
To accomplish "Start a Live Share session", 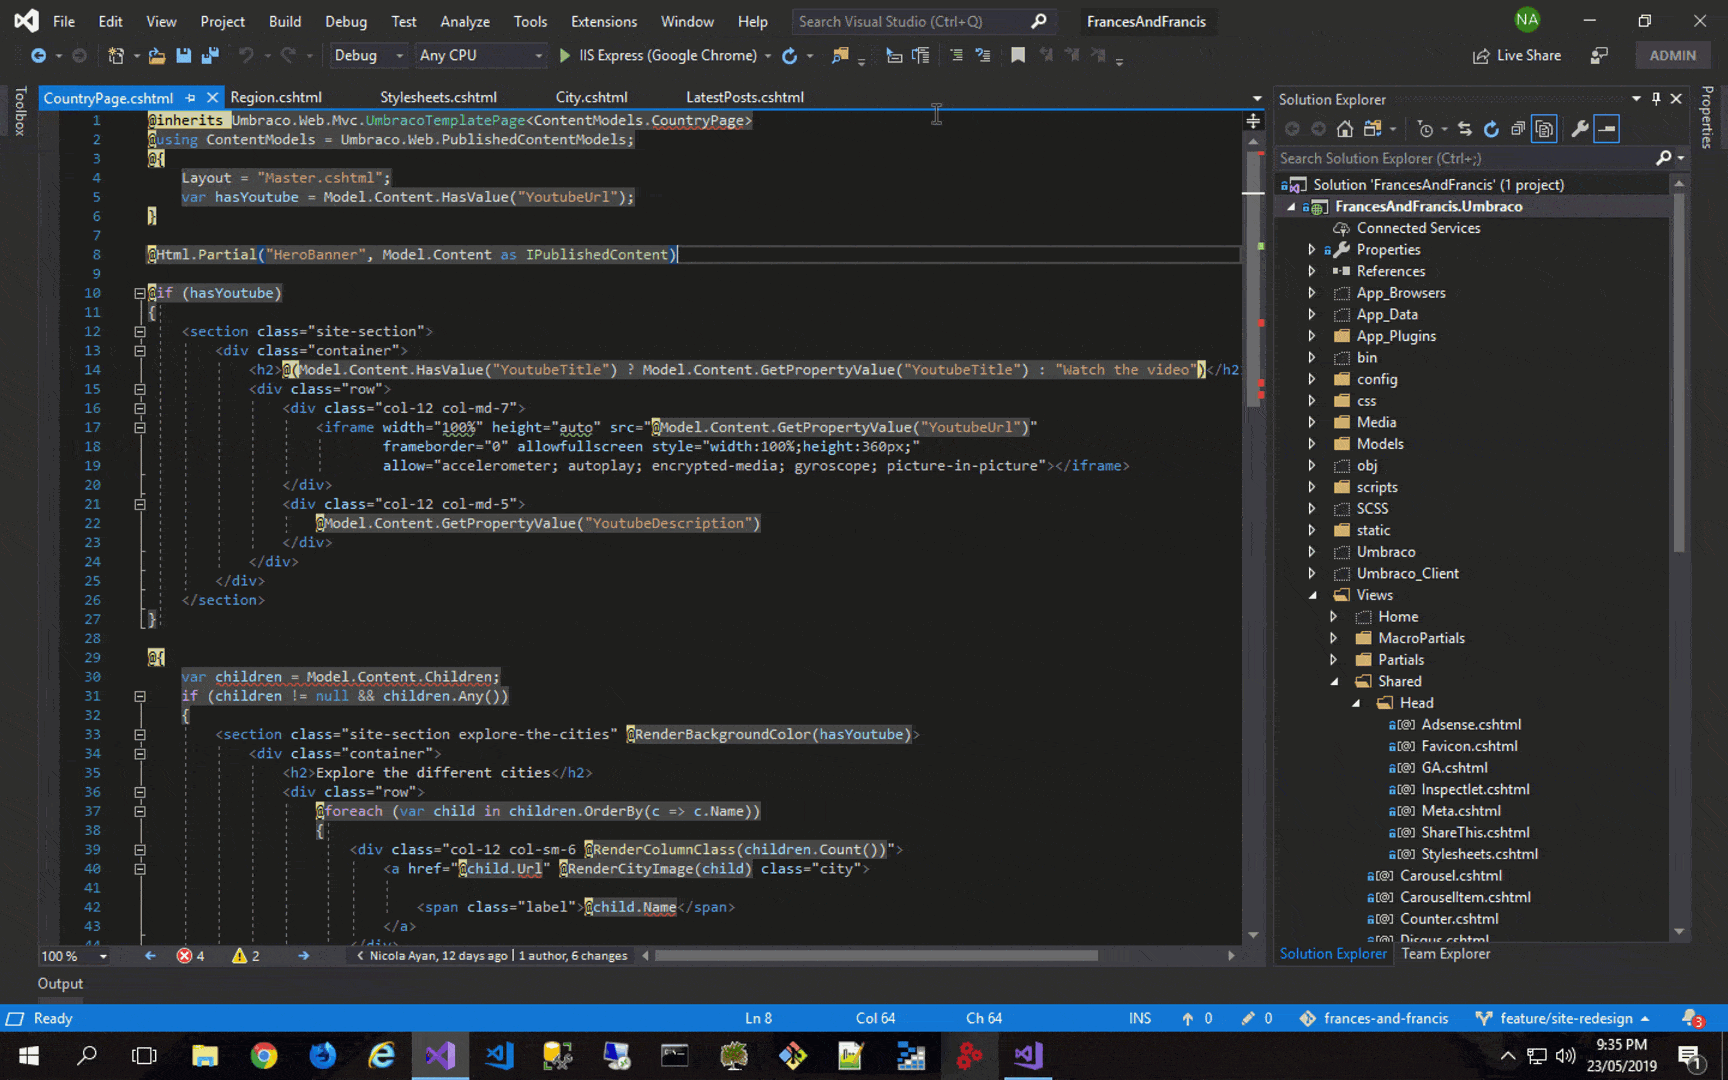I will 1517,55.
